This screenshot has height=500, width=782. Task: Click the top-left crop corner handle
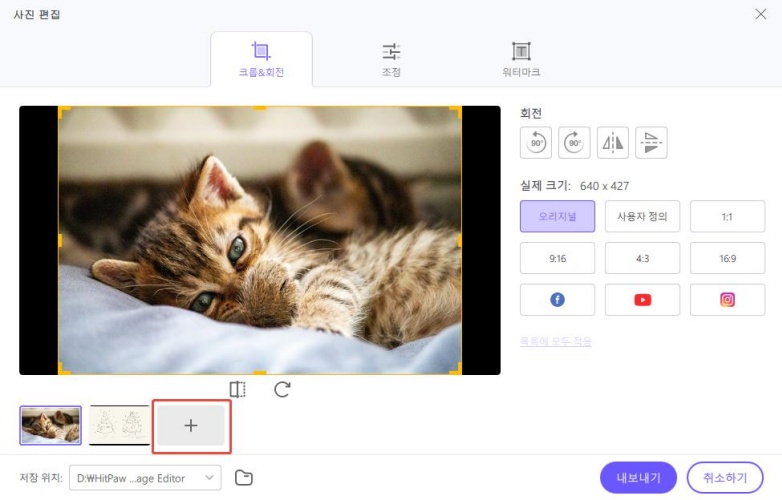(x=64, y=112)
